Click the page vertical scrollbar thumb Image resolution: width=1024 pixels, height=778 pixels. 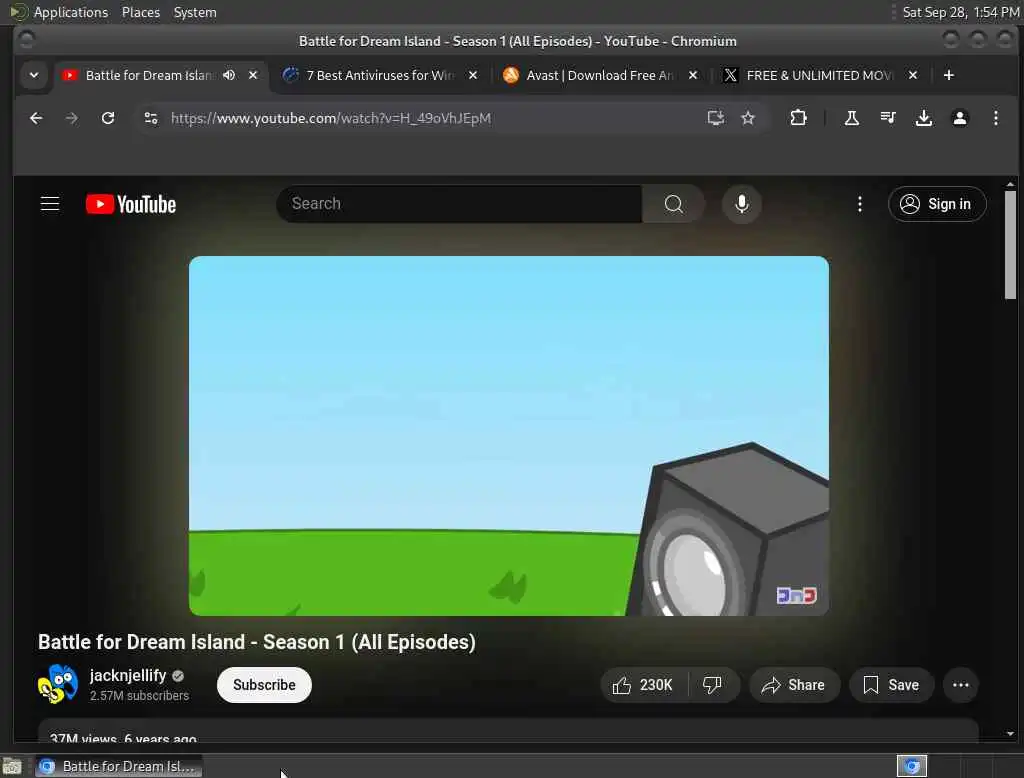[x=1010, y=244]
